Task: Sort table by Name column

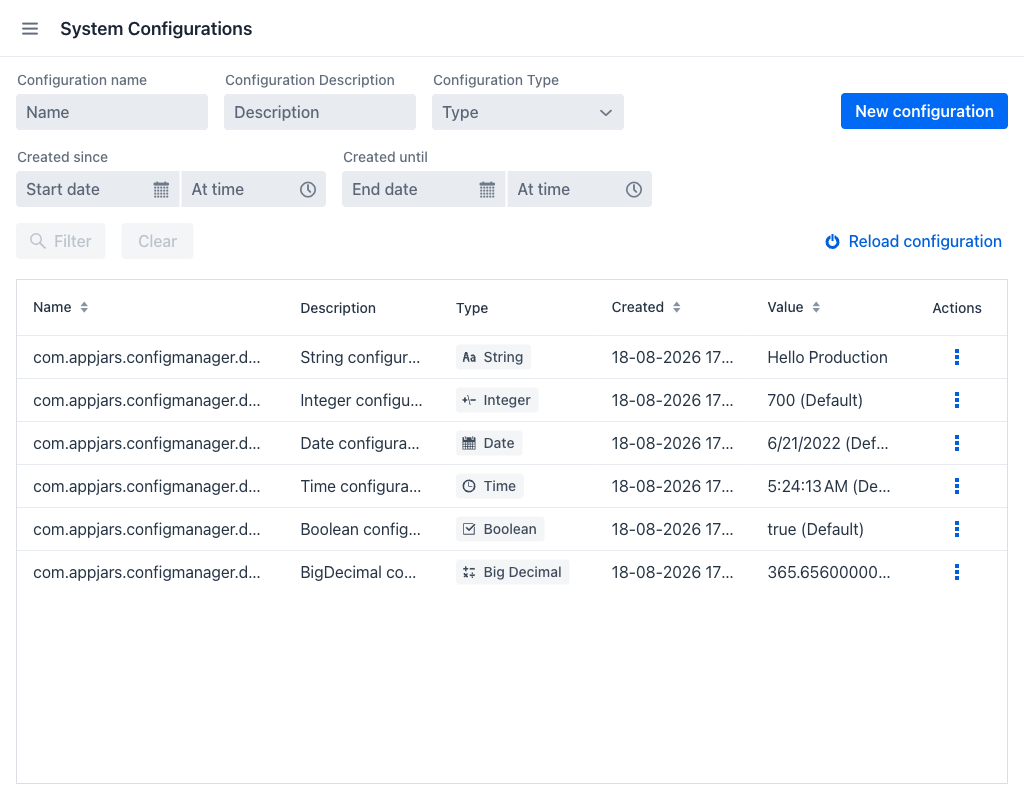Action: (x=60, y=308)
